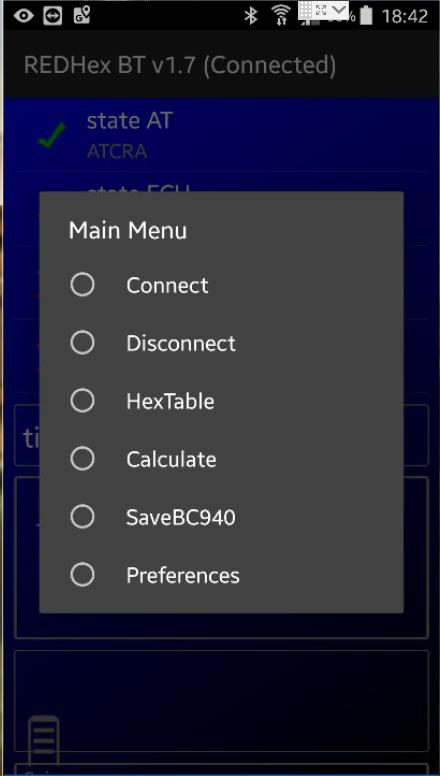
Task: Select the Calculate radio button
Action: (x=82, y=459)
